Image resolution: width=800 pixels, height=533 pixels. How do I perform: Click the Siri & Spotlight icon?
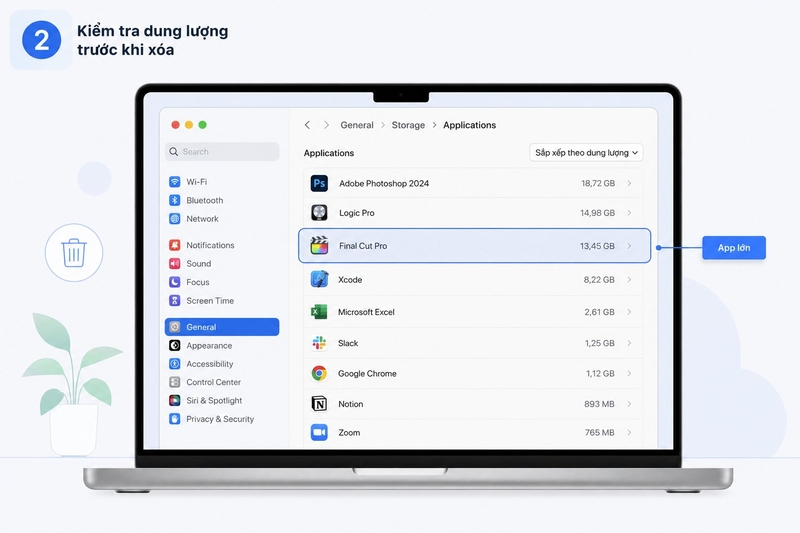pos(174,400)
